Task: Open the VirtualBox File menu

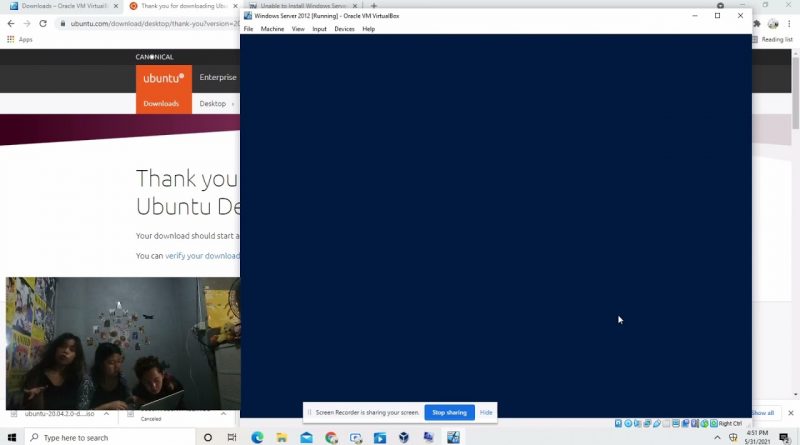Action: pos(248,29)
